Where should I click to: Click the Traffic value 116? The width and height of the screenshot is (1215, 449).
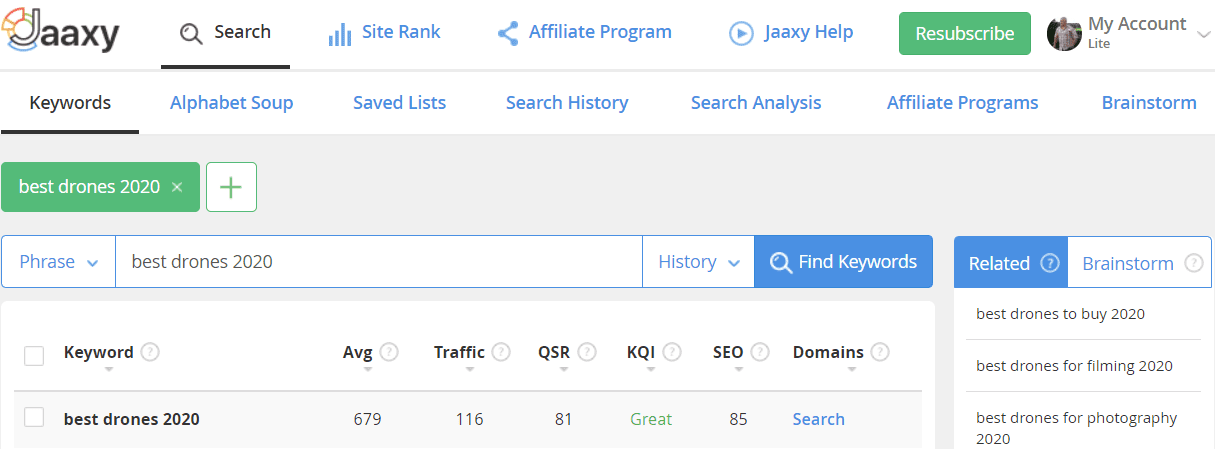[x=469, y=419]
